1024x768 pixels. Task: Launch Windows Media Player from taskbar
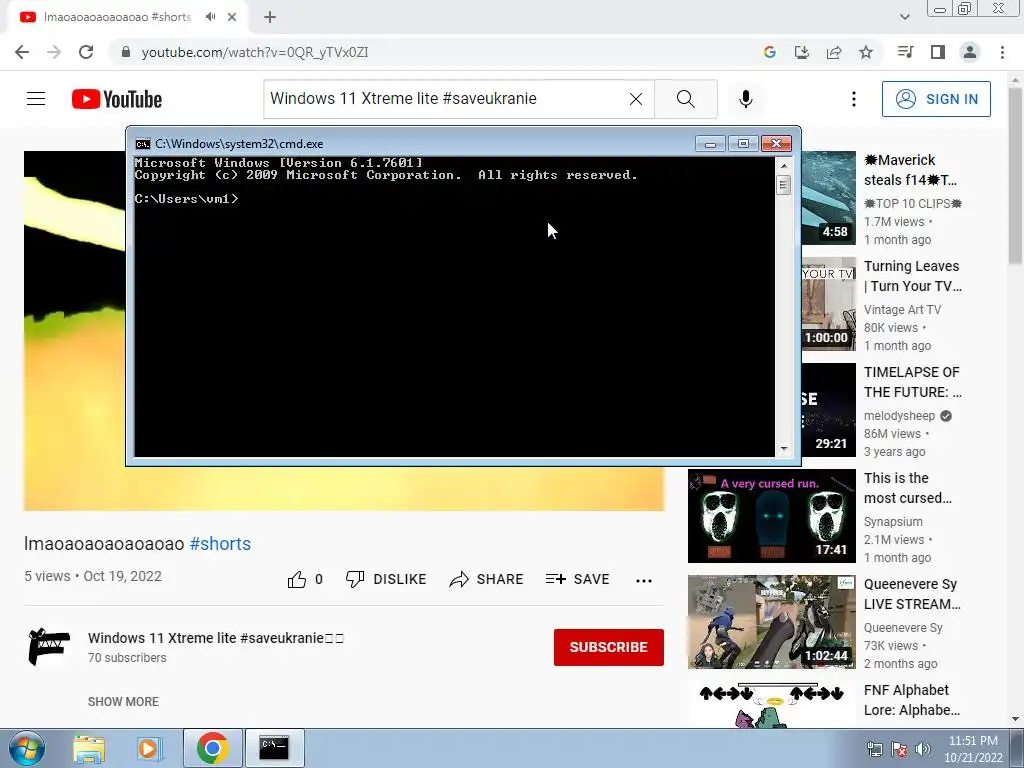[x=150, y=748]
